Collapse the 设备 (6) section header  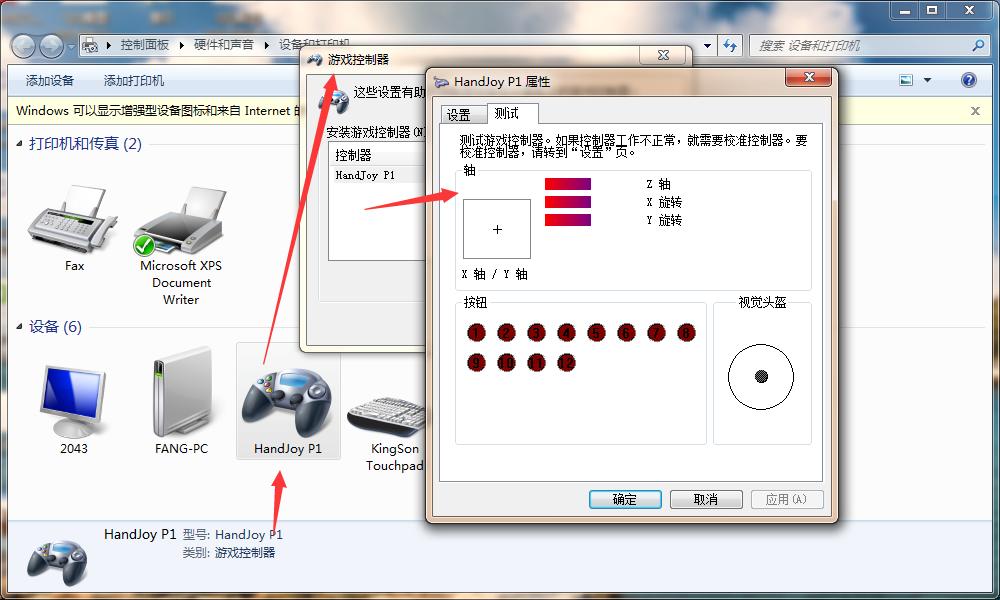[20, 326]
